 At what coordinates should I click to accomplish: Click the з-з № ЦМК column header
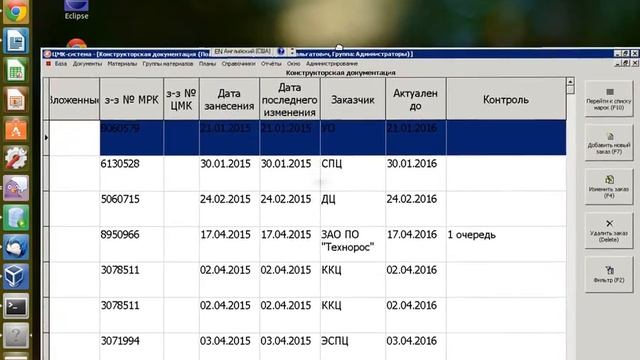(x=181, y=100)
